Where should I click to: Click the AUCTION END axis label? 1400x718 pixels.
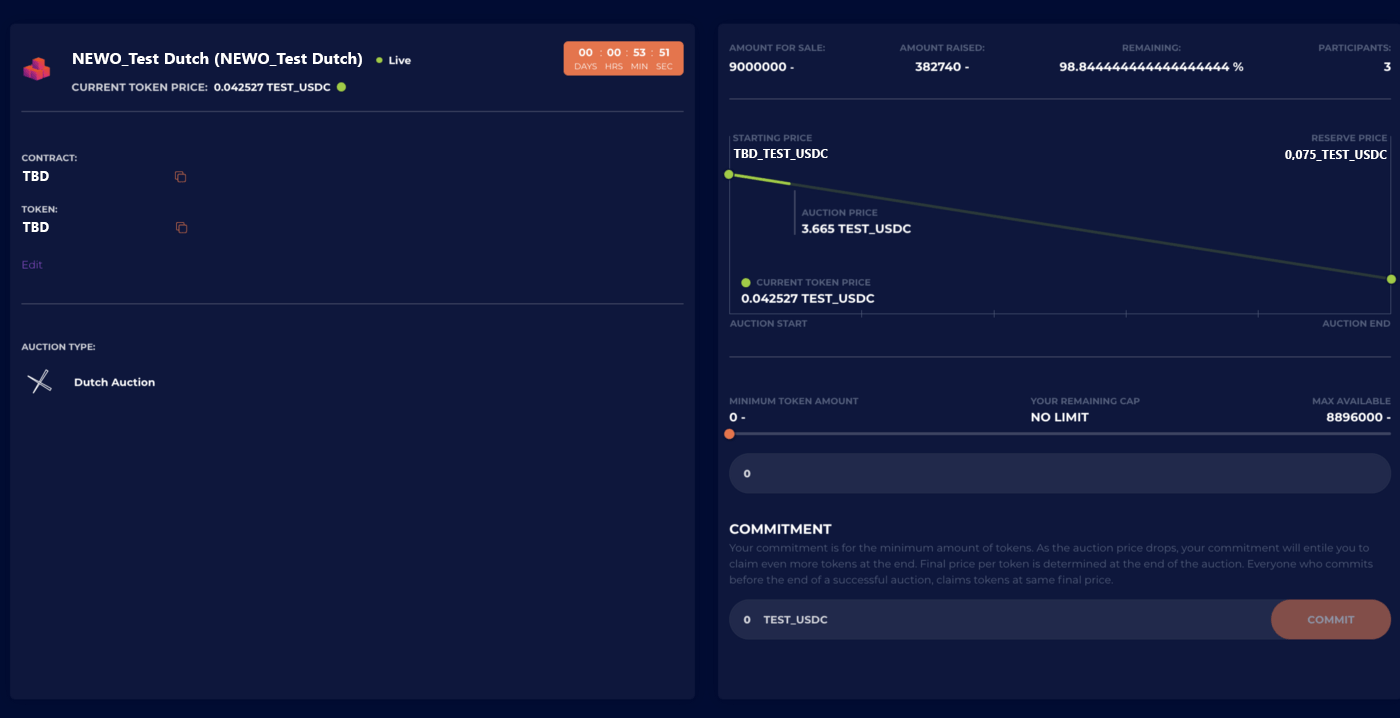coord(1357,323)
